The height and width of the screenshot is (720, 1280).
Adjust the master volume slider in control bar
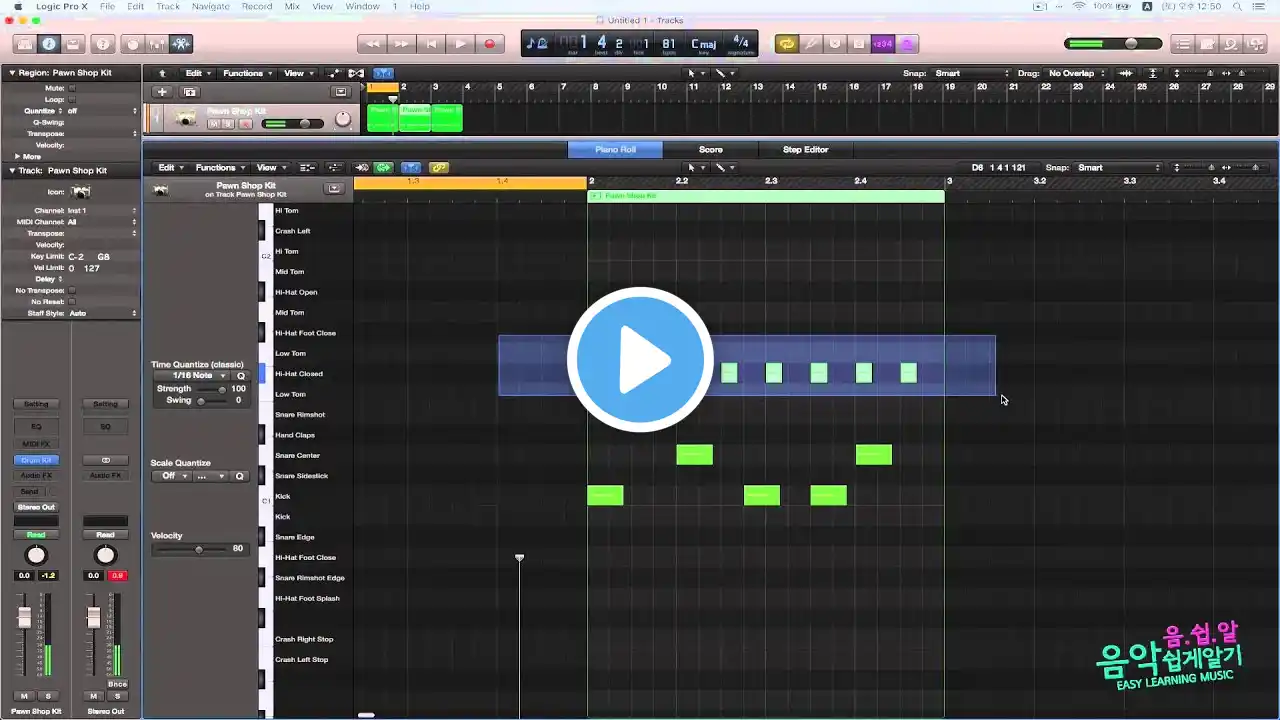pos(1115,44)
